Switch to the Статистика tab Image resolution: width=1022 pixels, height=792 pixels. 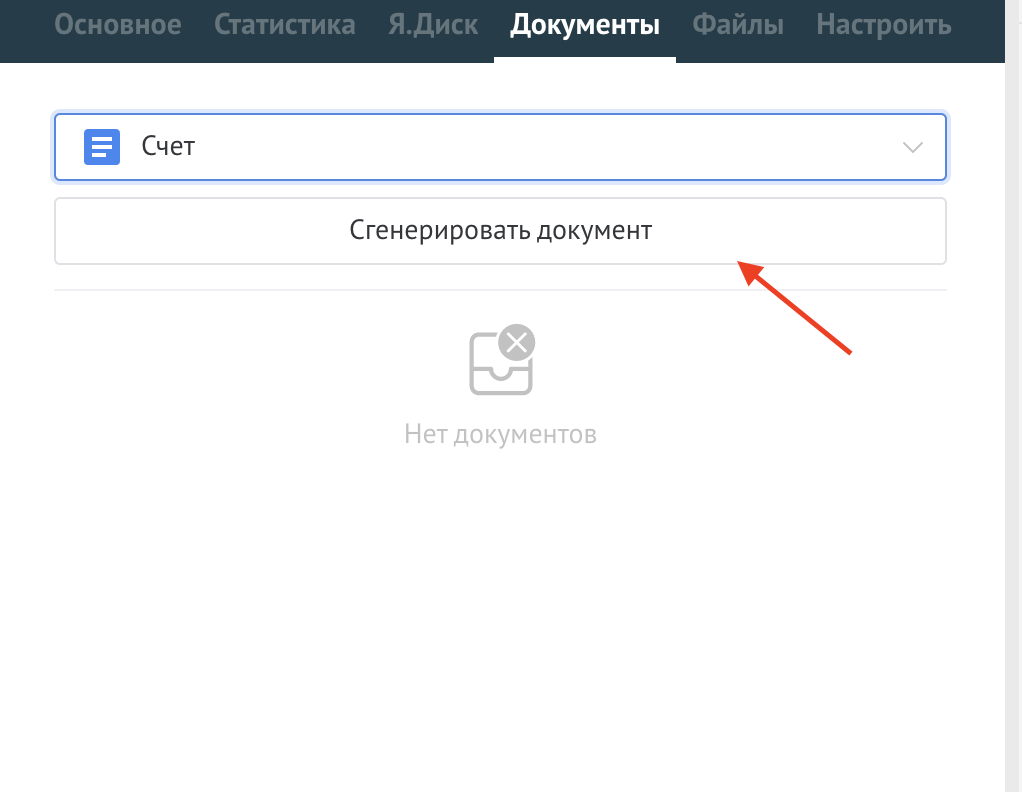pyautogui.click(x=284, y=25)
